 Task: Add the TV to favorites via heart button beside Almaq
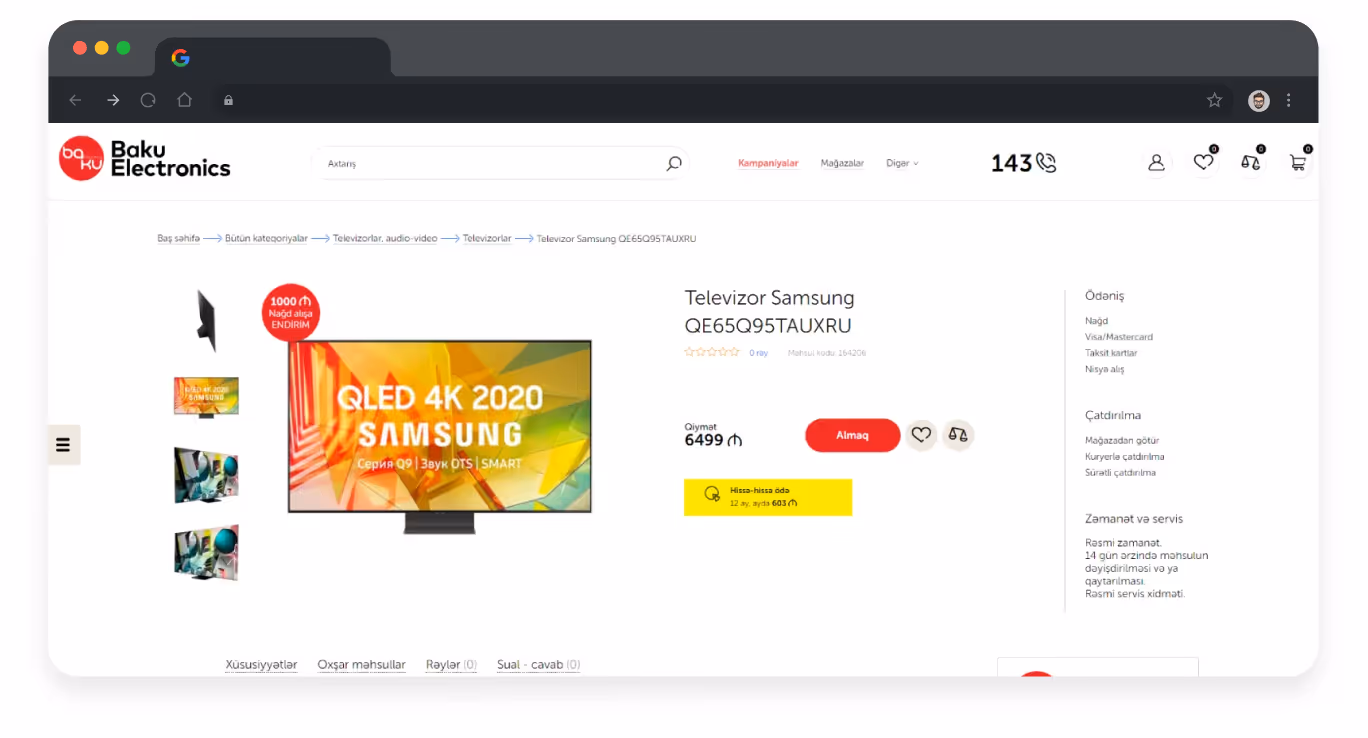922,435
